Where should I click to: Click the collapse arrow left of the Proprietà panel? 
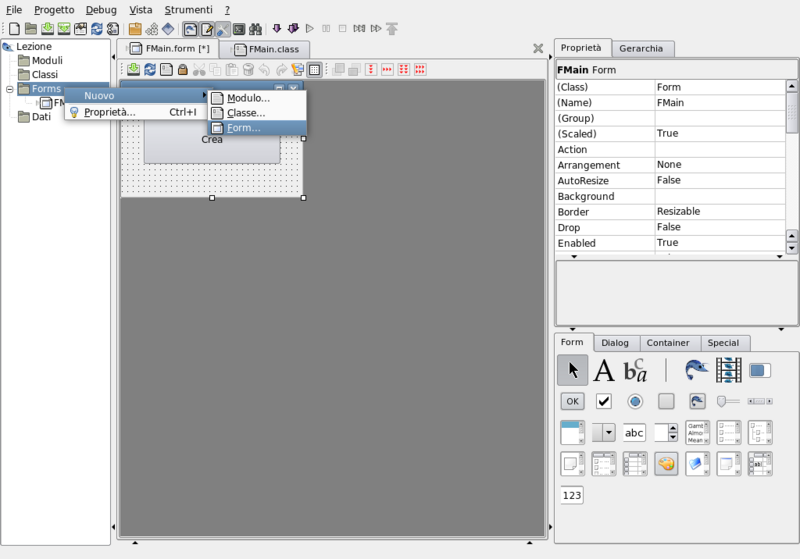pos(551,57)
